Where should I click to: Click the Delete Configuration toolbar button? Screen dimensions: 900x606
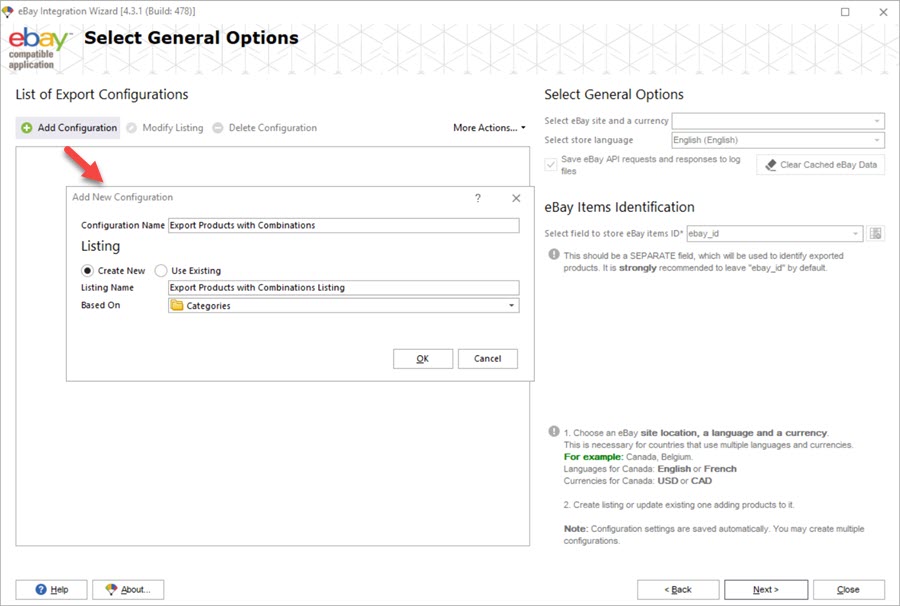[x=265, y=128]
